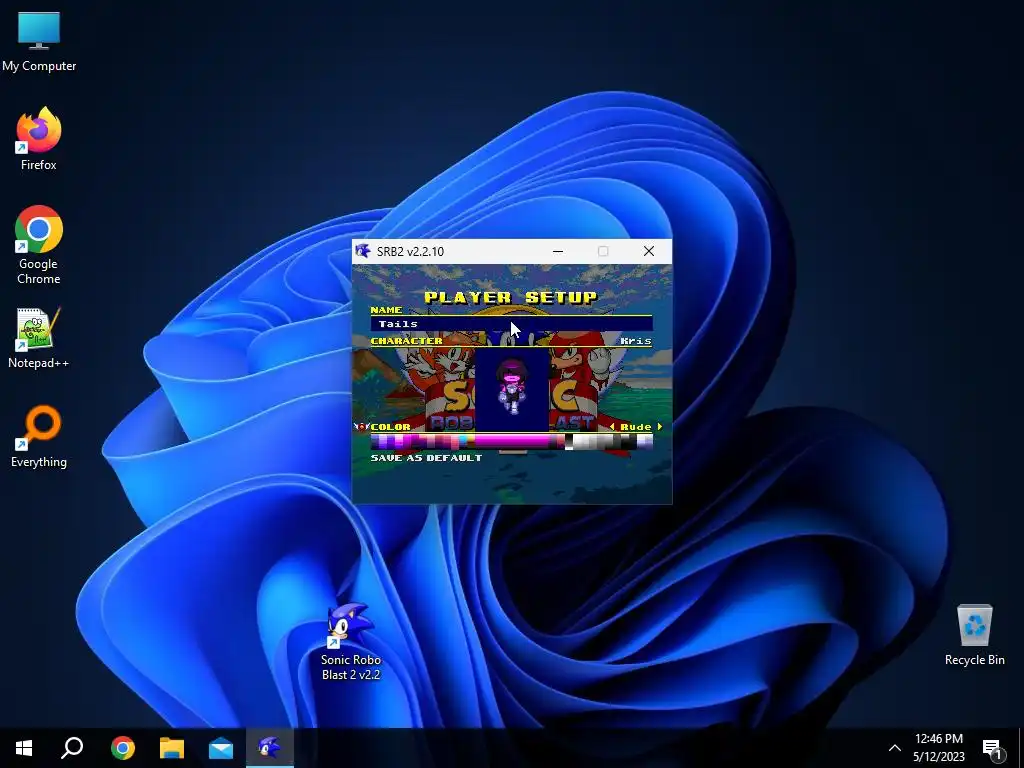Click left arrow beside Rude color
This screenshot has width=1024, height=768.
coord(612,426)
